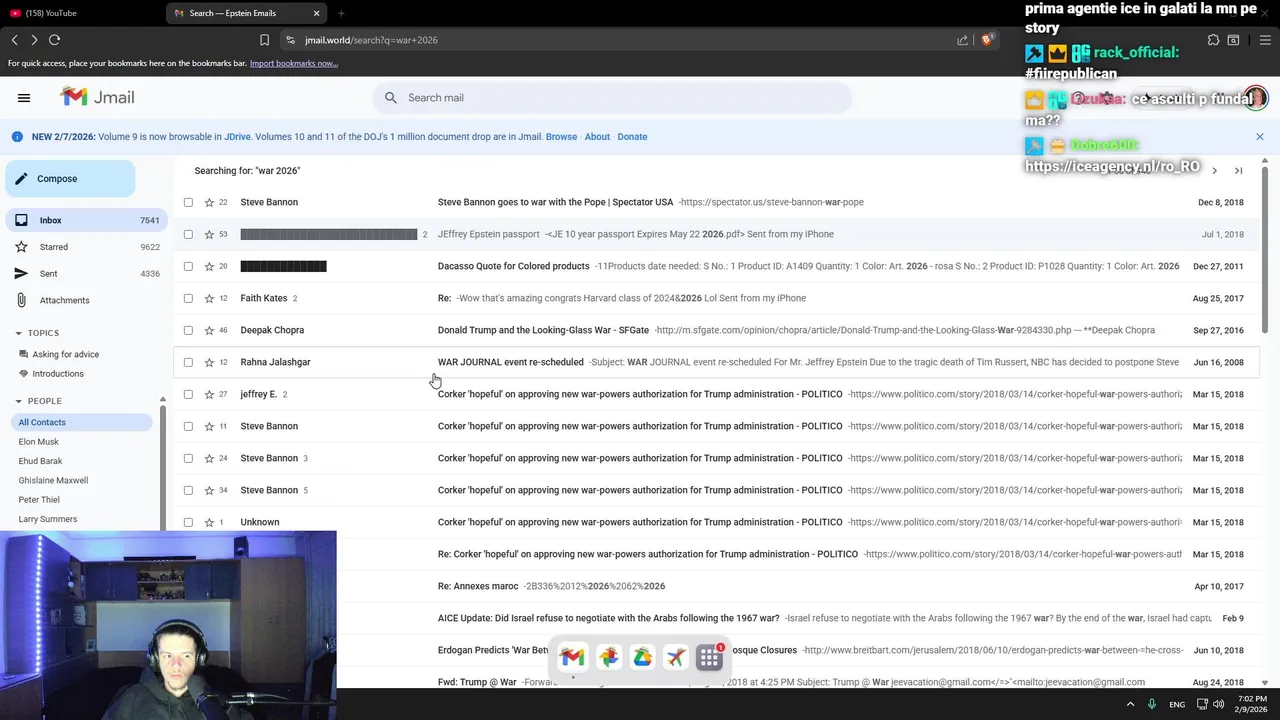The width and height of the screenshot is (1280, 720).
Task: Star the Faith Kates email
Action: 209,298
